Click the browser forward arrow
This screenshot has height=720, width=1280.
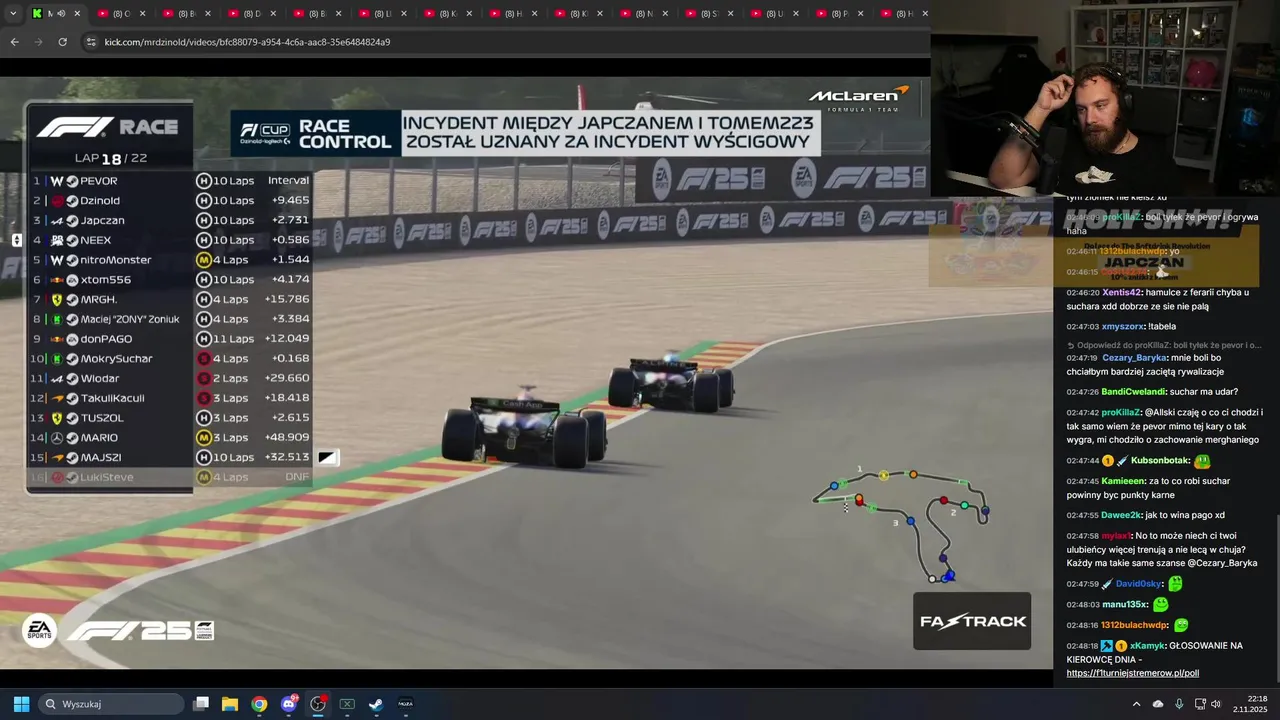[x=38, y=42]
